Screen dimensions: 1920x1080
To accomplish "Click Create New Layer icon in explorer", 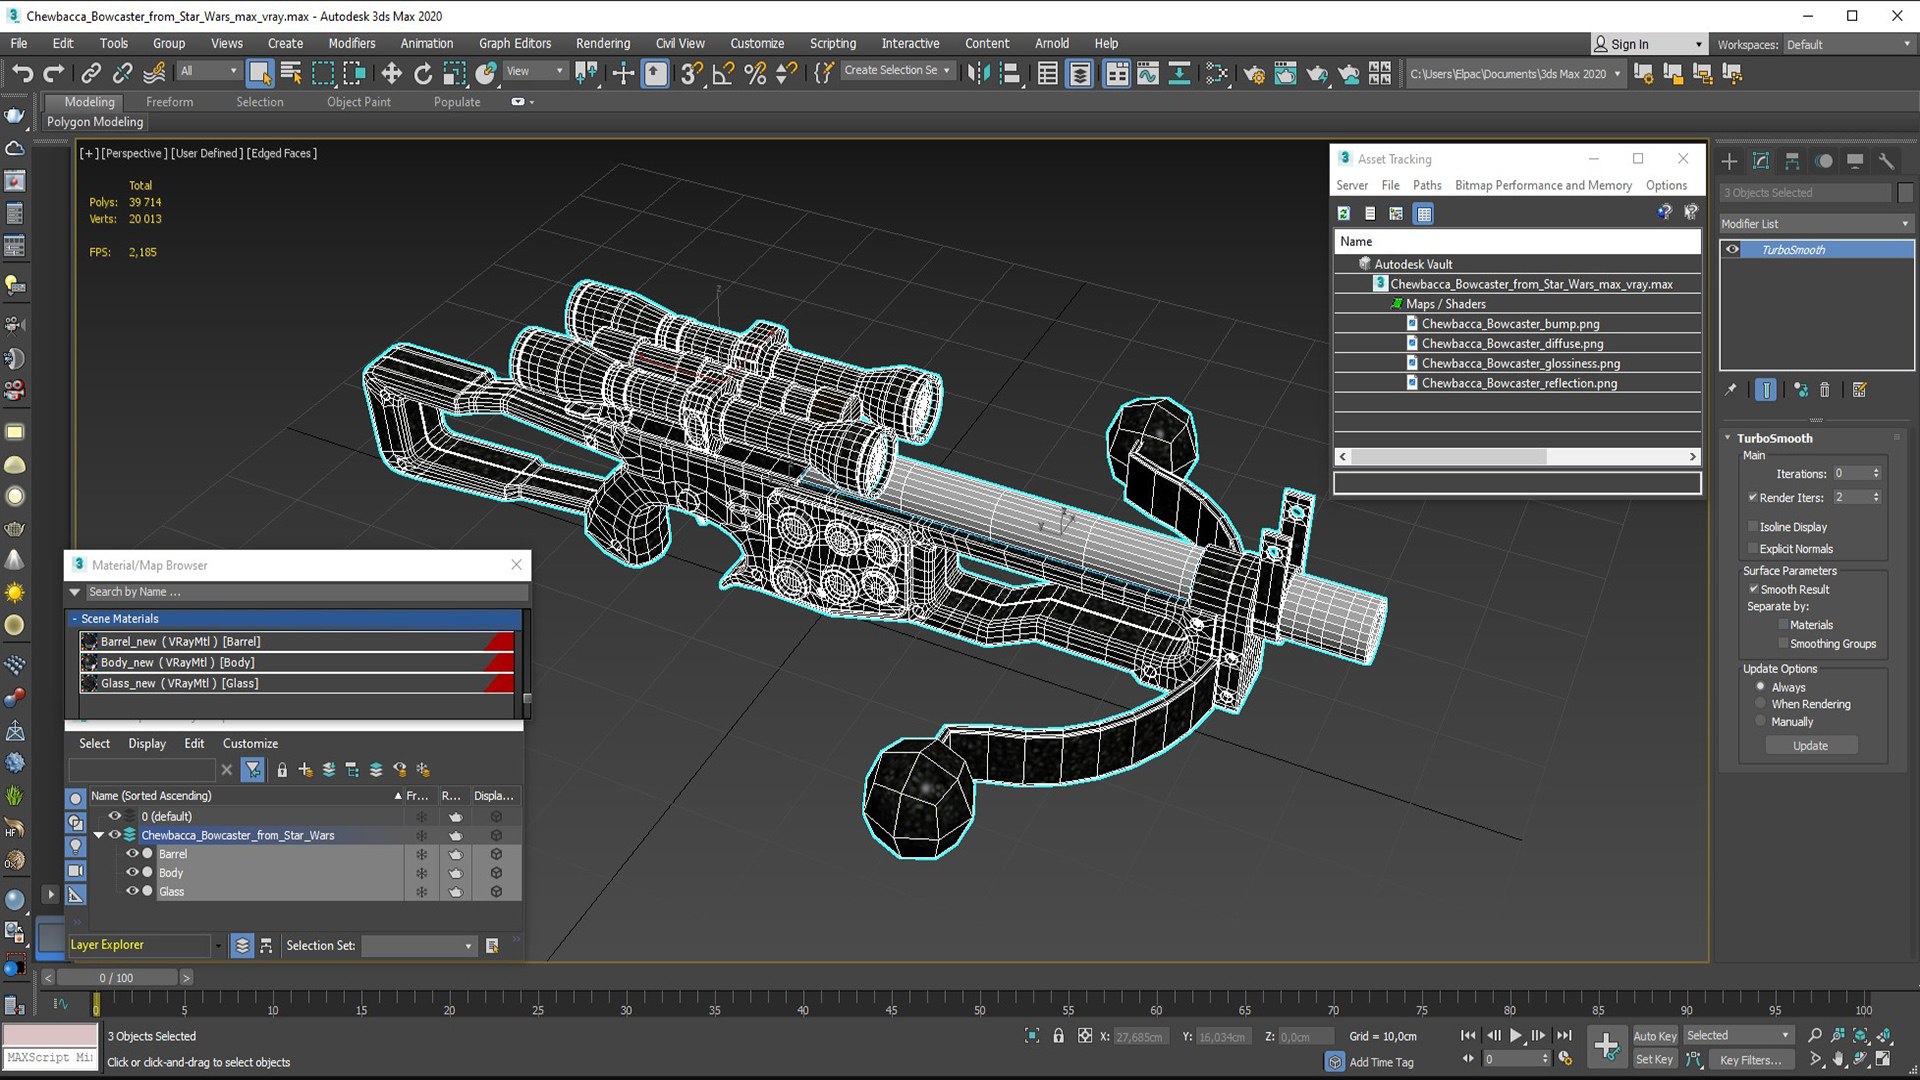I will (306, 770).
